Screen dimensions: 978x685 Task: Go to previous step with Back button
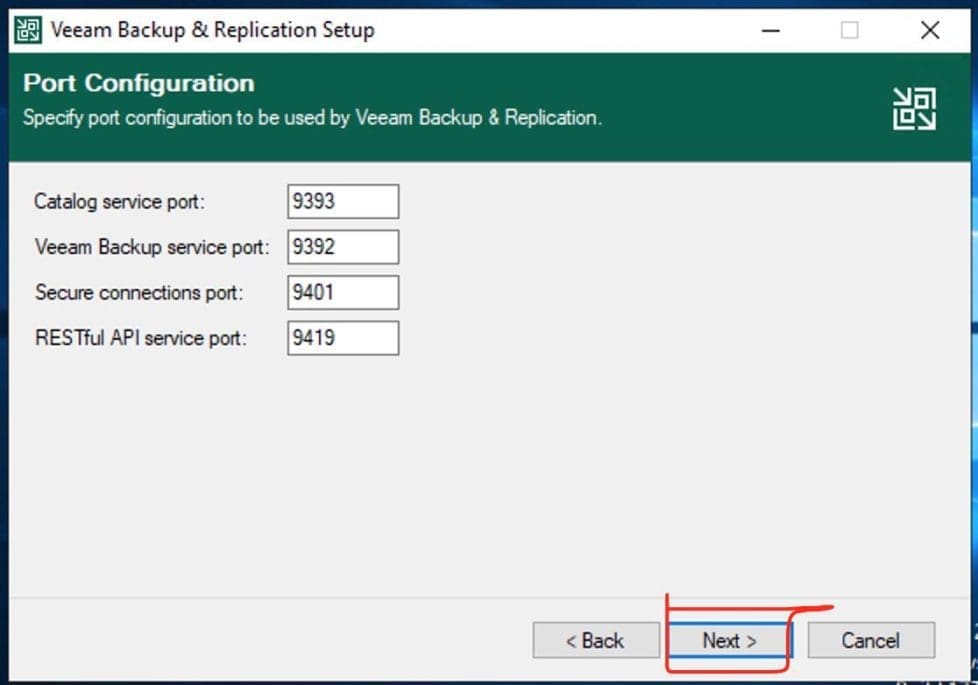(596, 640)
